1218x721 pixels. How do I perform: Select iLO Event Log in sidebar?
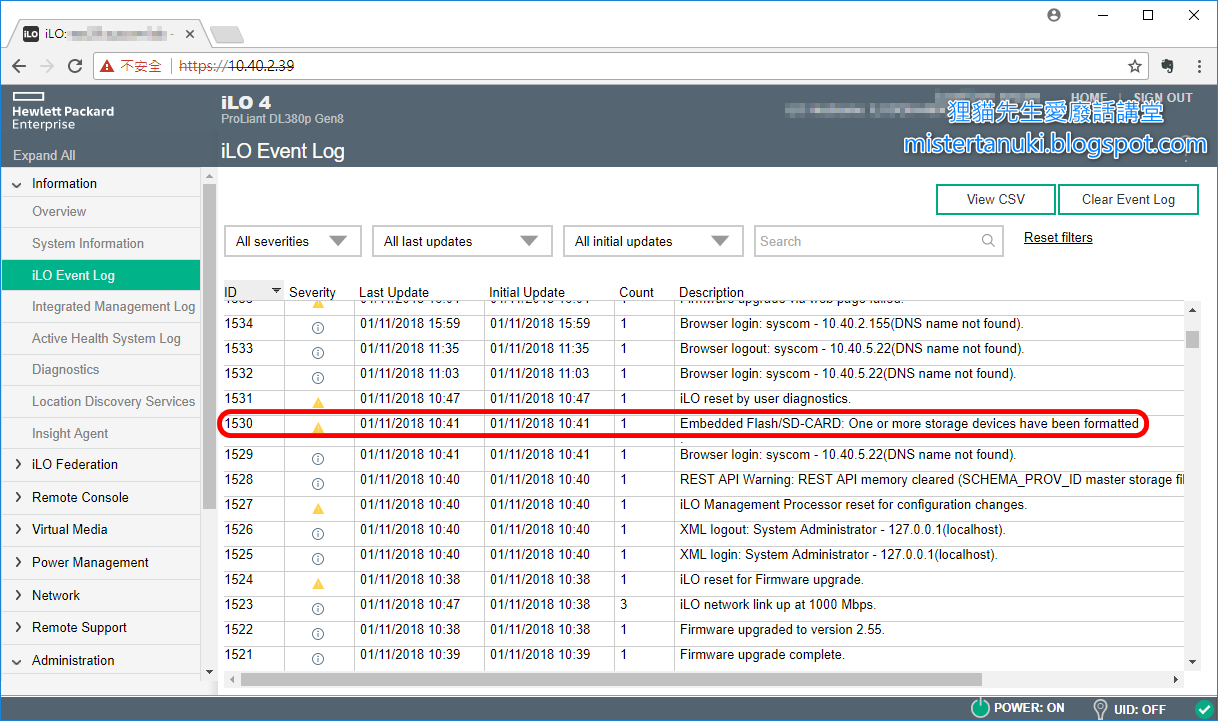click(x=100, y=275)
